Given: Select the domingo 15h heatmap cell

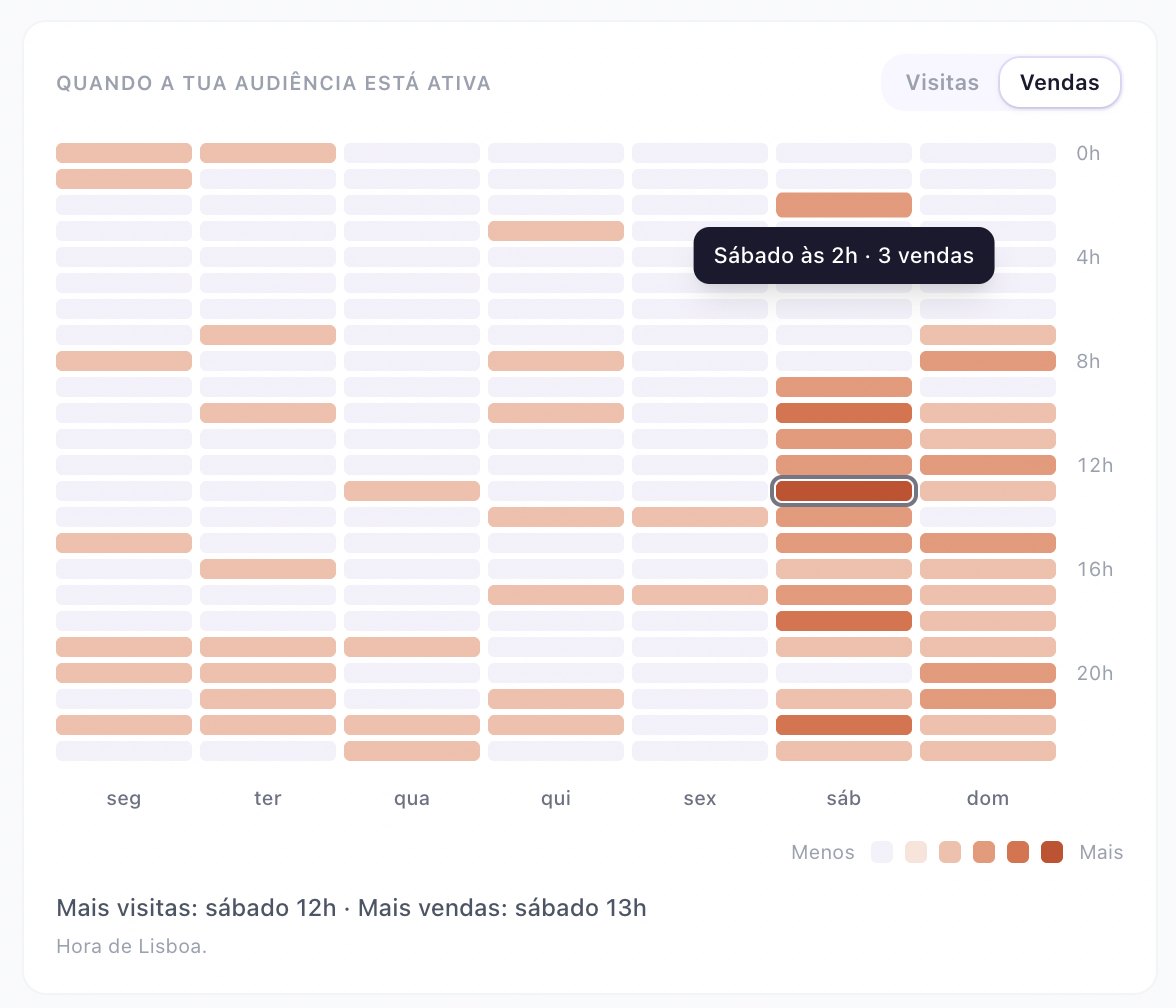Looking at the screenshot, I should click(988, 543).
